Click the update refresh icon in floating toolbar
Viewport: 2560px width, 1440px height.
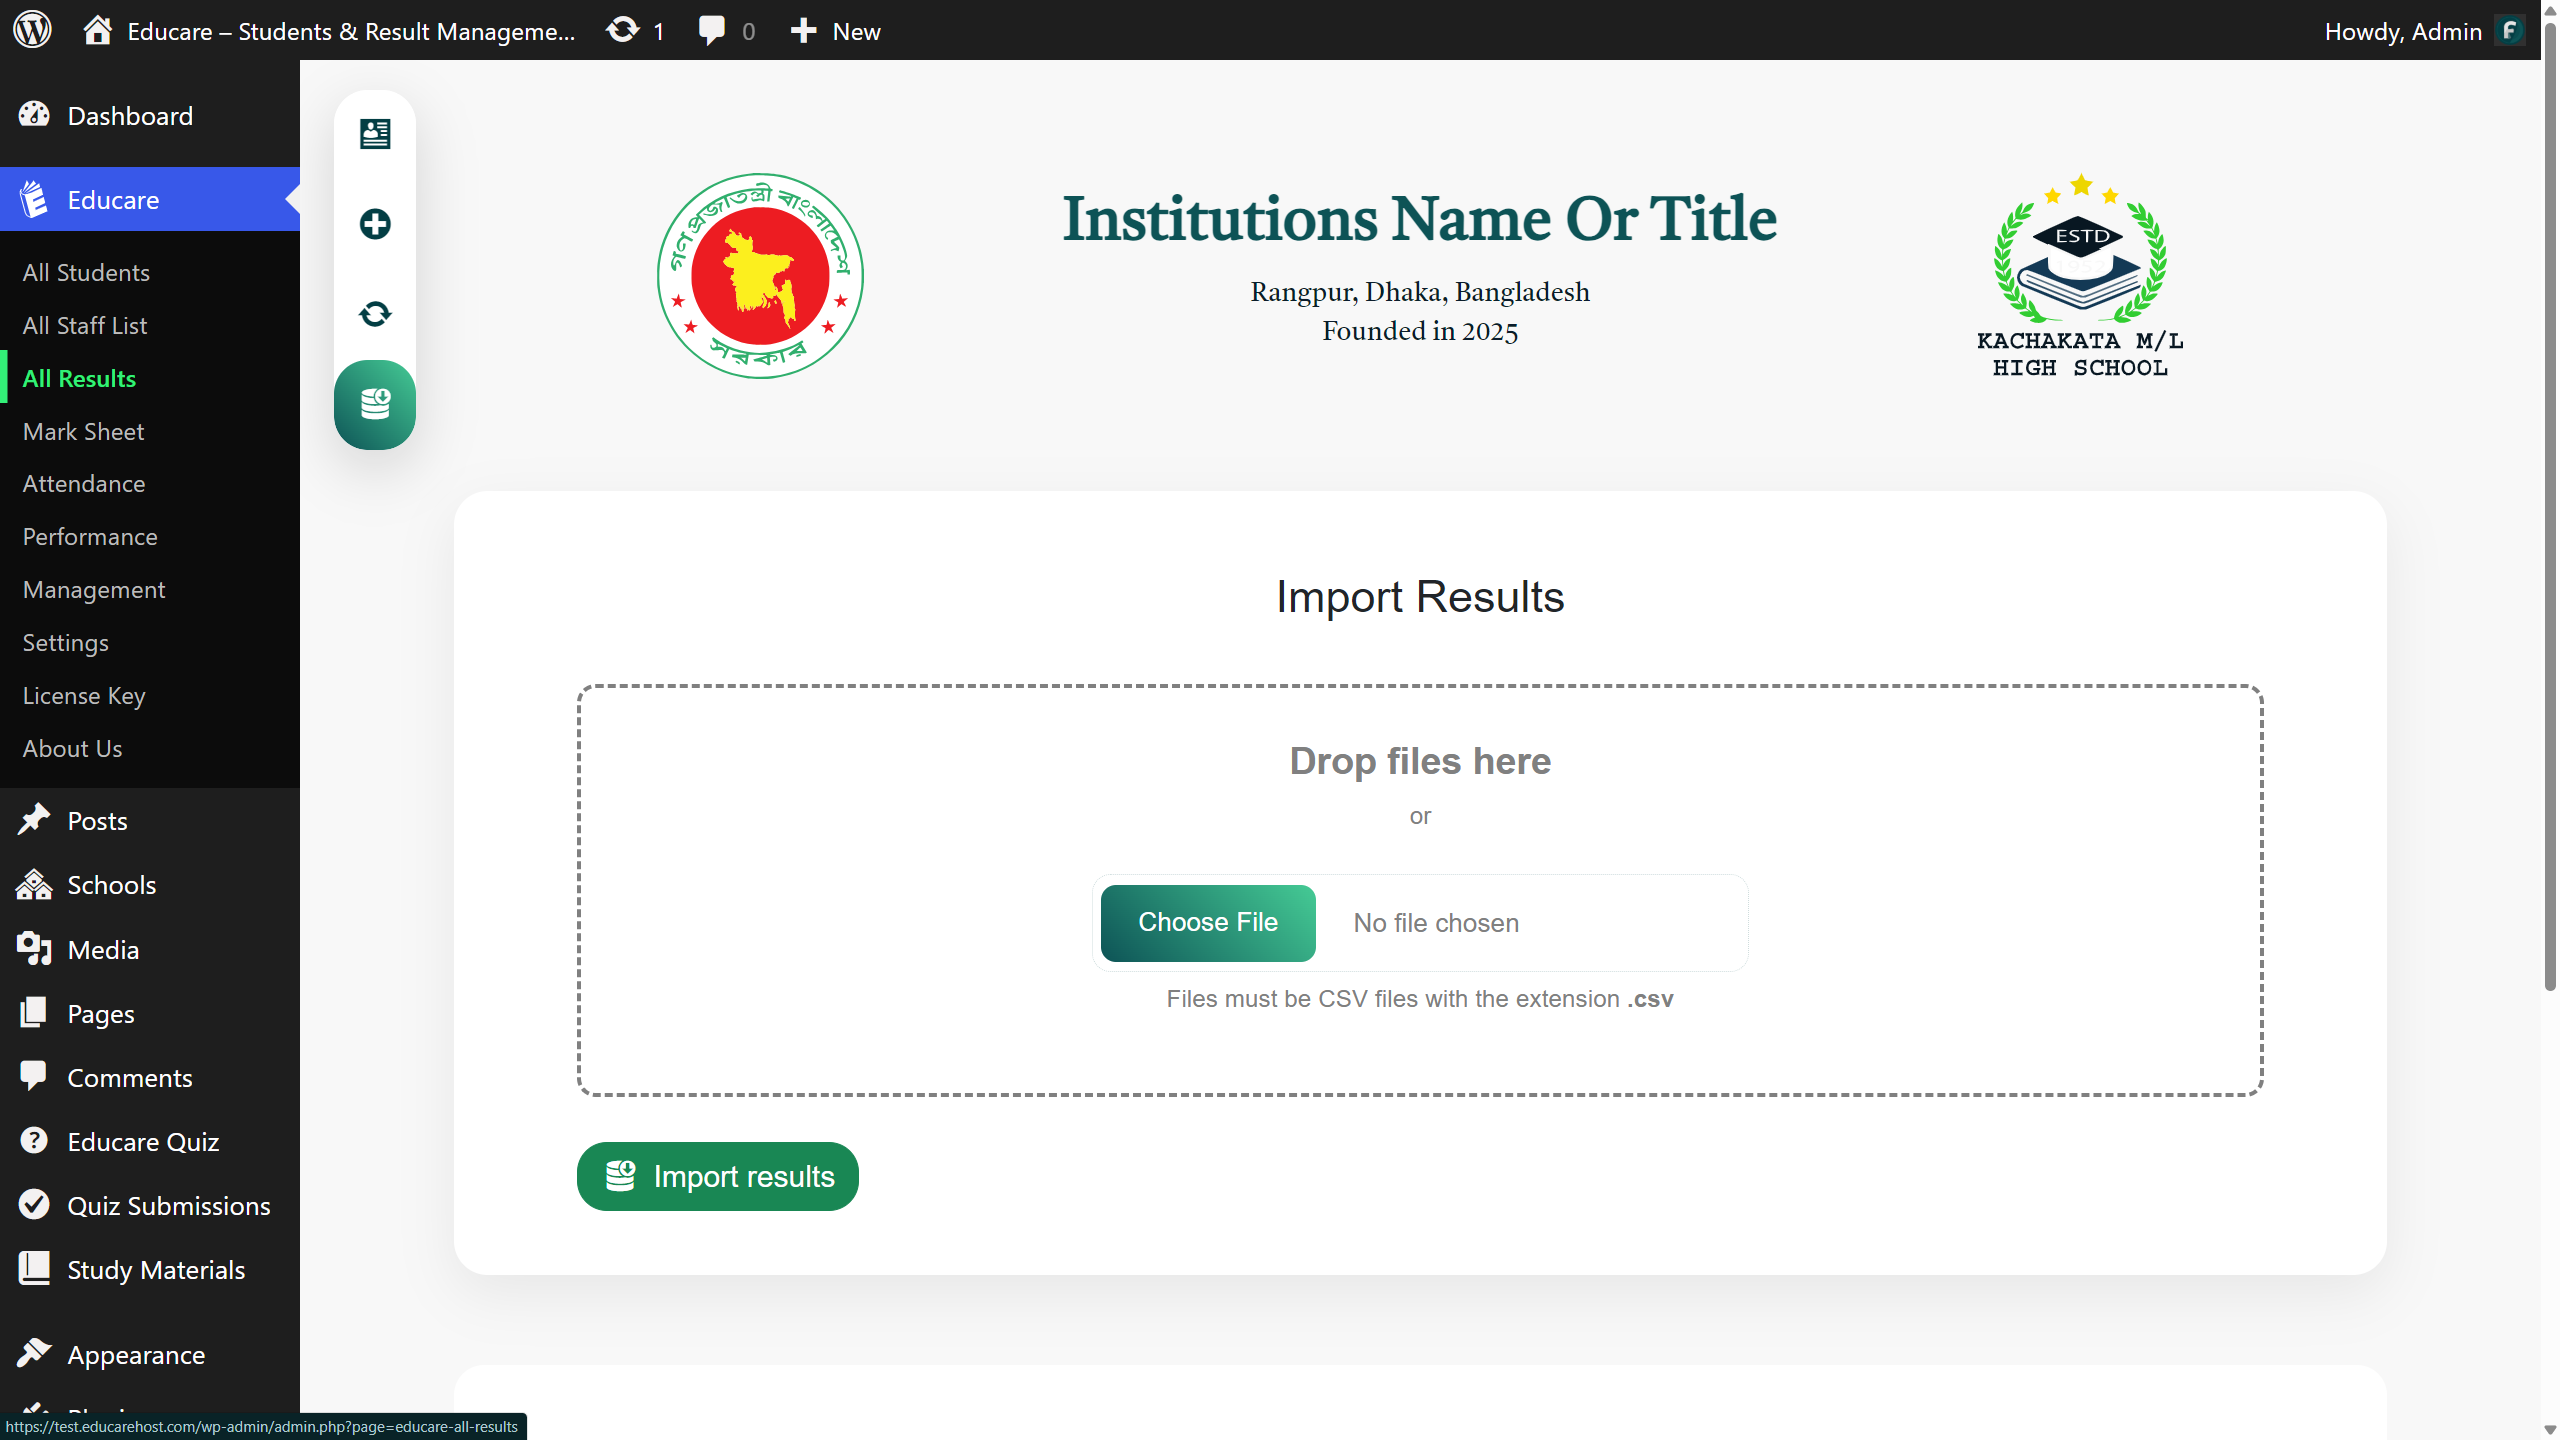[x=375, y=314]
